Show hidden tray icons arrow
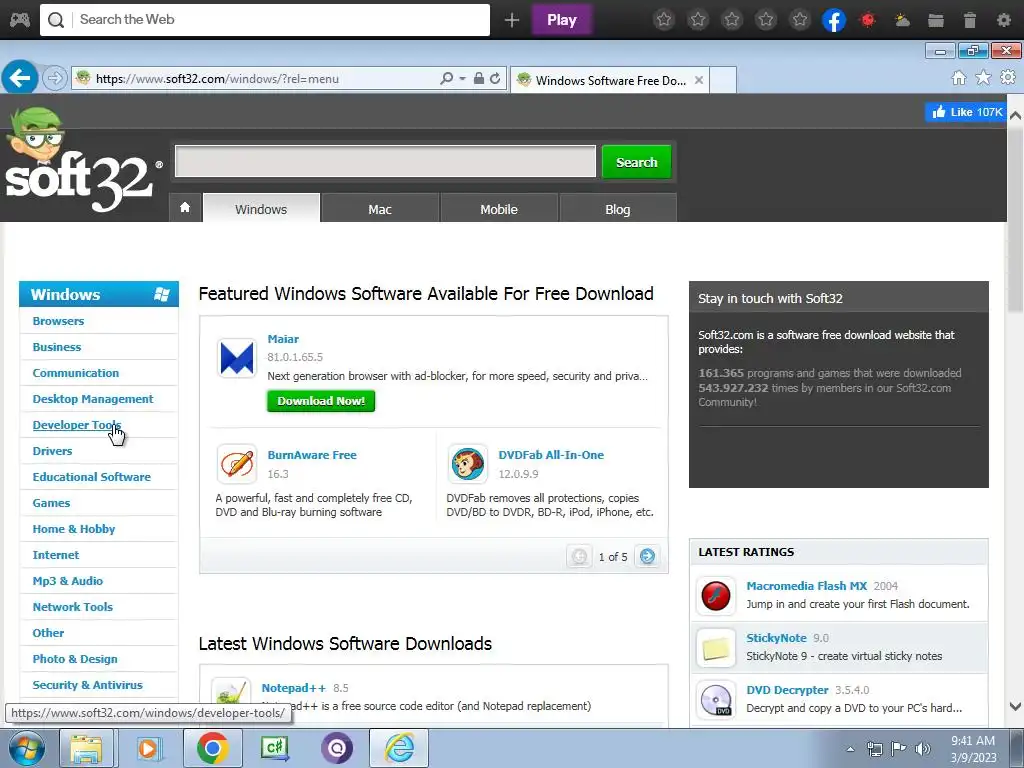This screenshot has height=768, width=1024. click(850, 749)
